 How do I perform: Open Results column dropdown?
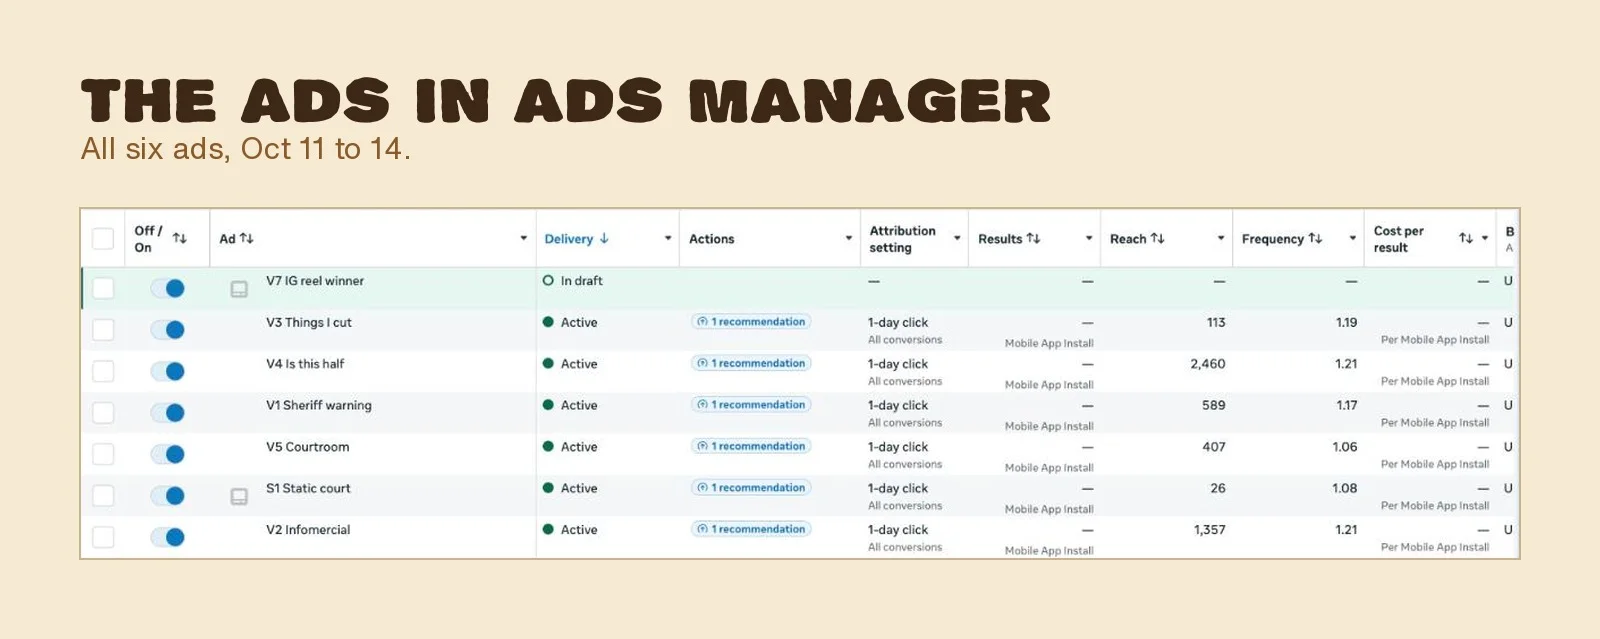[x=1089, y=238]
